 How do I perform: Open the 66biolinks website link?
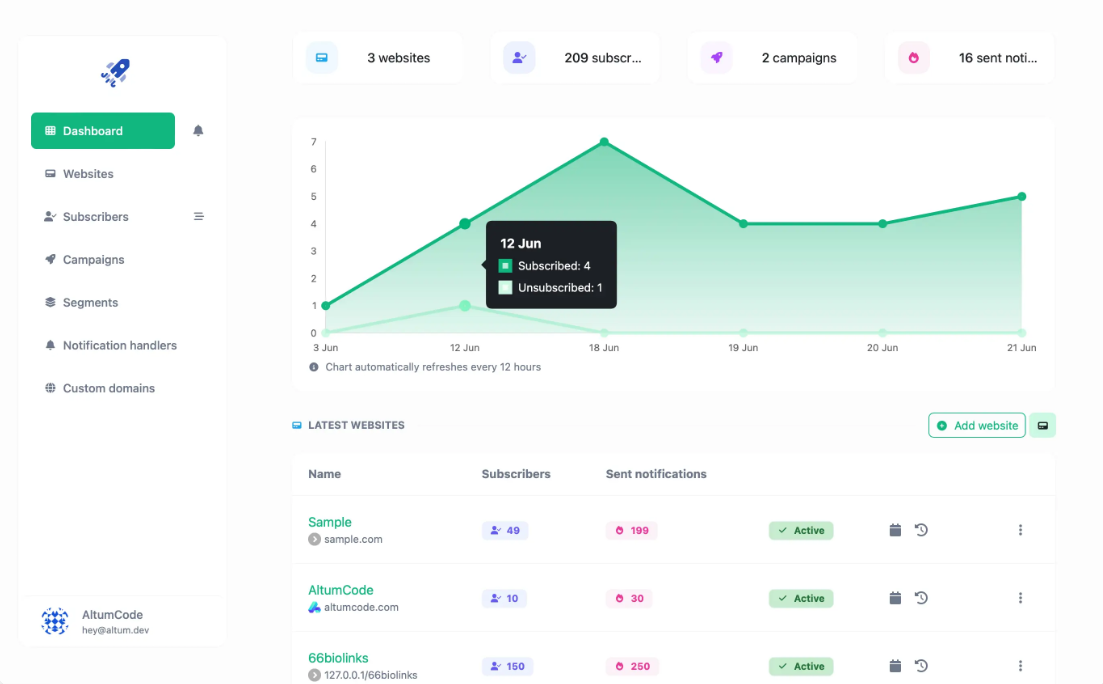coord(338,658)
